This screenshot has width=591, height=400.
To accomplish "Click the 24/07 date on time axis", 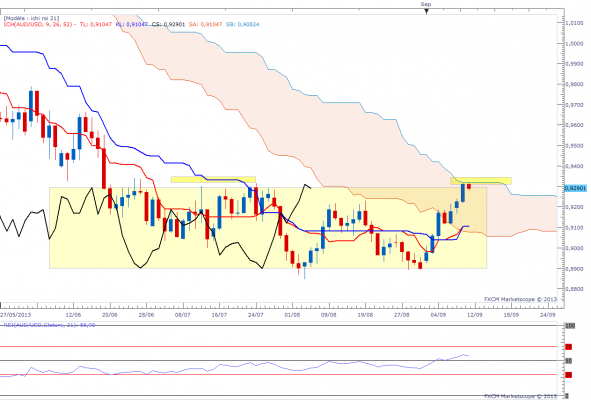I will click(256, 314).
